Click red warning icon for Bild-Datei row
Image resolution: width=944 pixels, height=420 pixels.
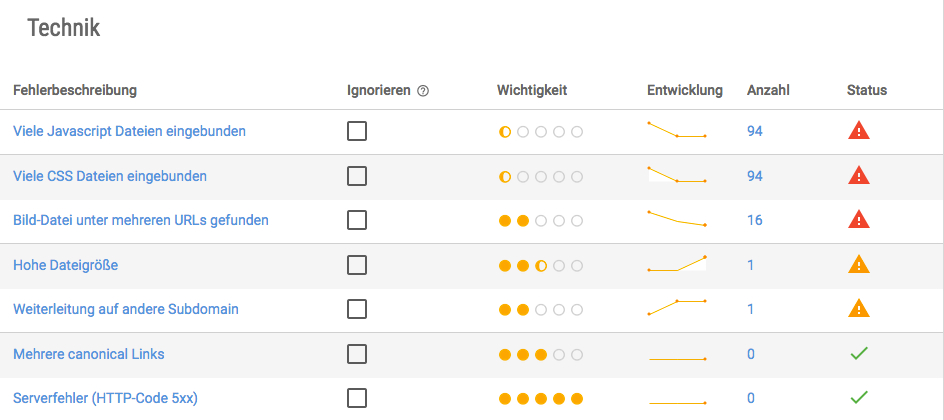tap(859, 219)
